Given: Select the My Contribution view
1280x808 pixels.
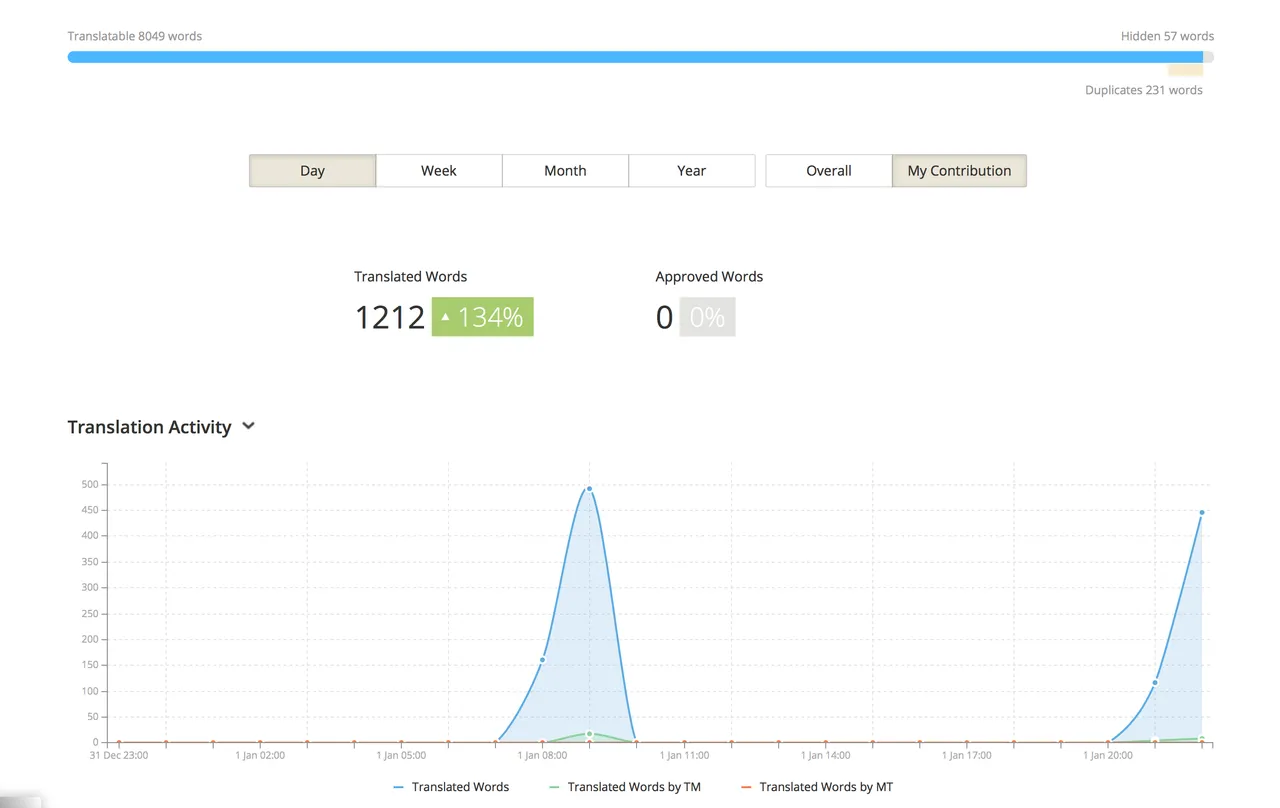Looking at the screenshot, I should (959, 170).
